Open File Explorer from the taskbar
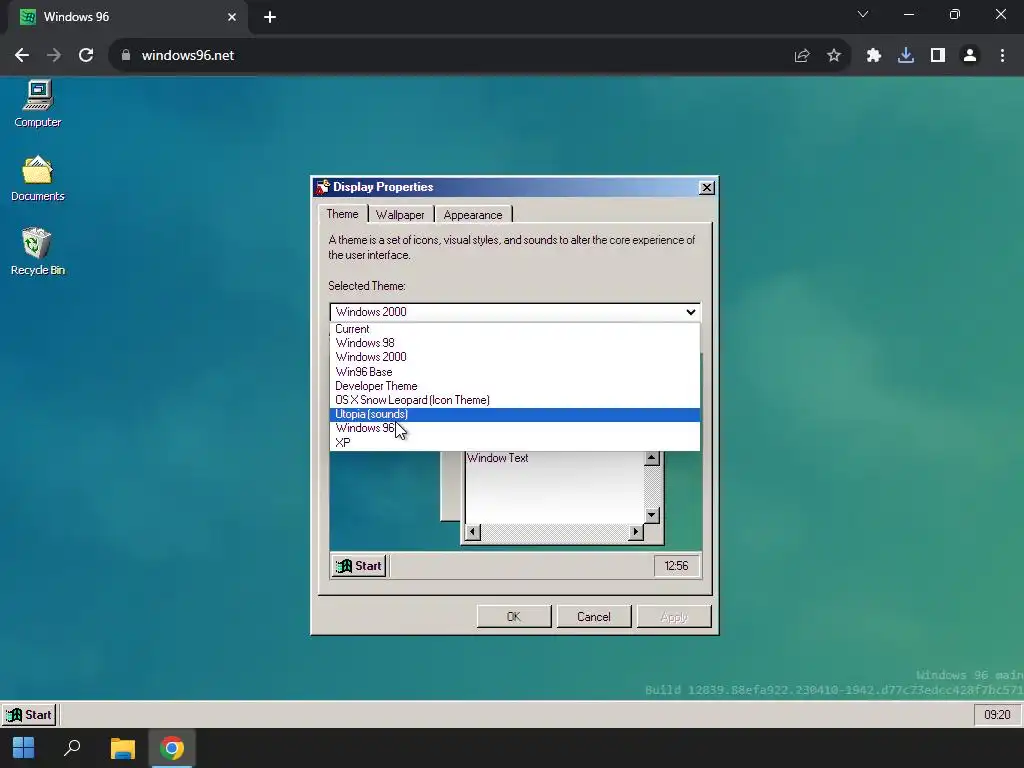This screenshot has width=1024, height=768. point(122,748)
